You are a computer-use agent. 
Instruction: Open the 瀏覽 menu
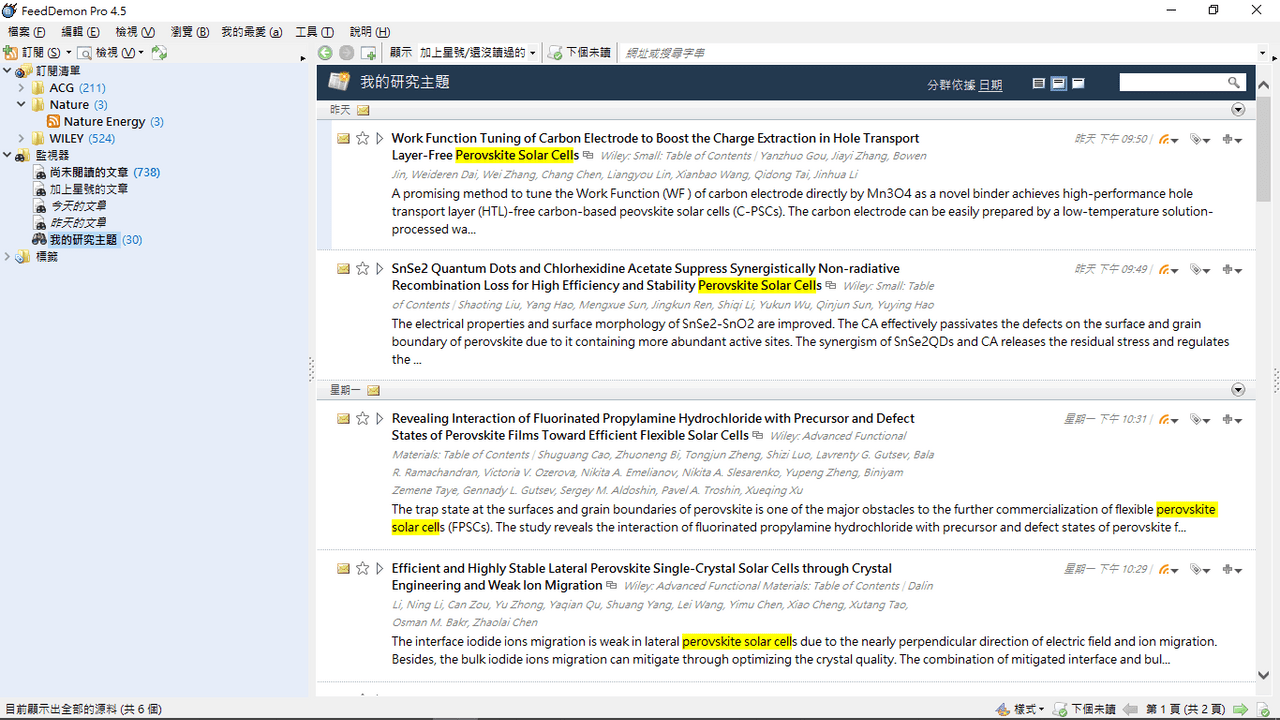click(190, 32)
